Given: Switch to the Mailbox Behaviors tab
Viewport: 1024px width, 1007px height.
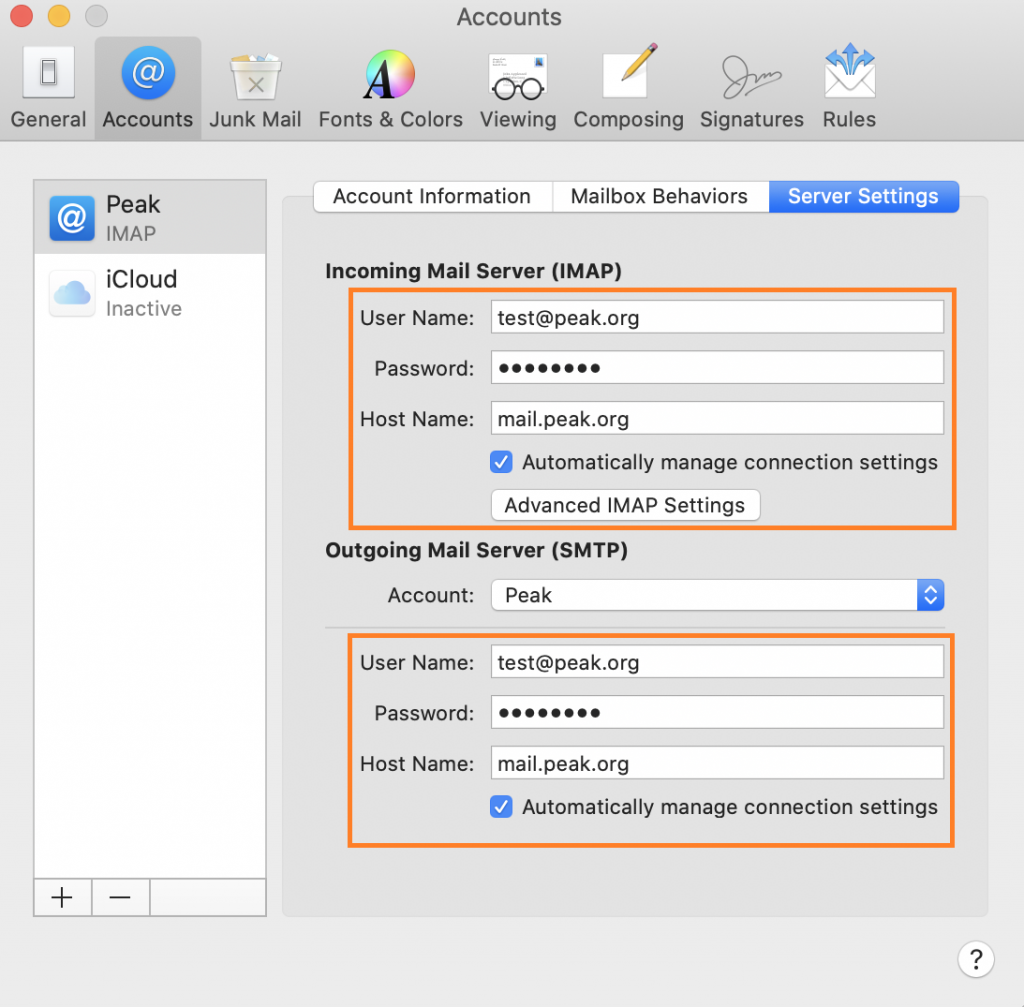Looking at the screenshot, I should pyautogui.click(x=659, y=196).
